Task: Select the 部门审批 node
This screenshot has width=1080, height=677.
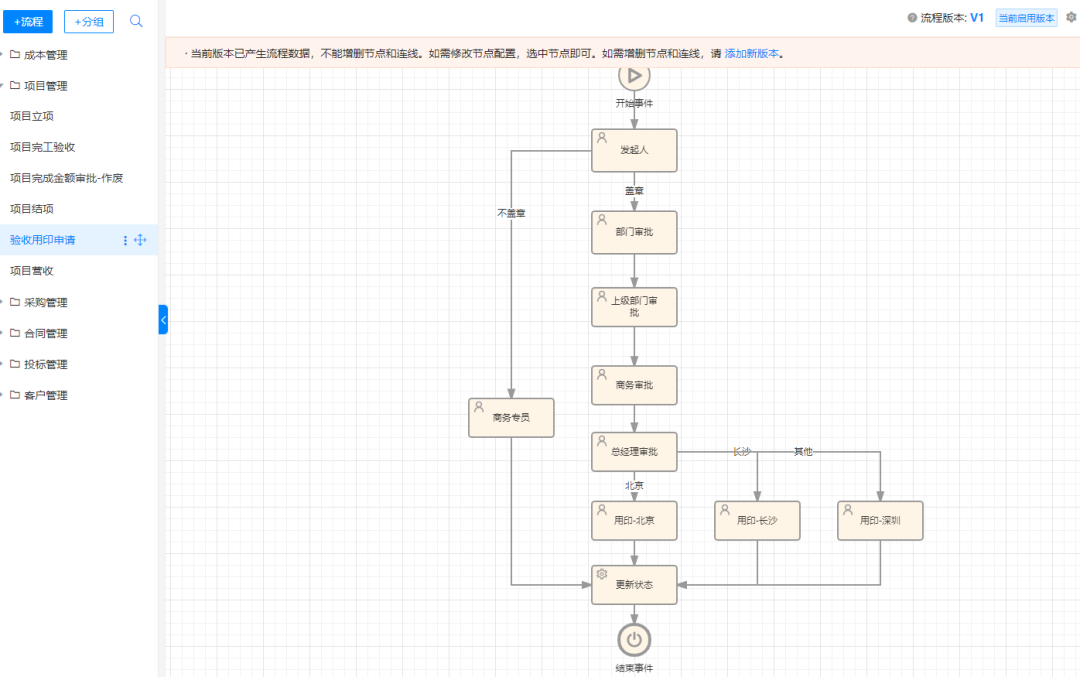Action: pyautogui.click(x=634, y=232)
